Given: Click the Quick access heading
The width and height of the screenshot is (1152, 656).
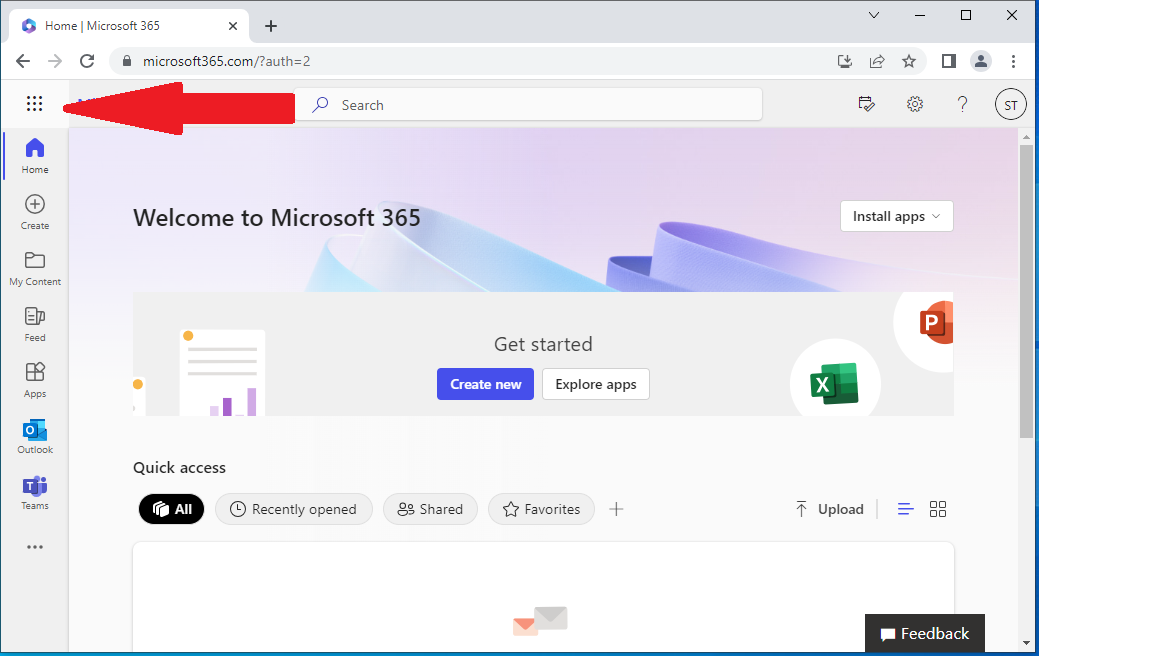Looking at the screenshot, I should [179, 467].
